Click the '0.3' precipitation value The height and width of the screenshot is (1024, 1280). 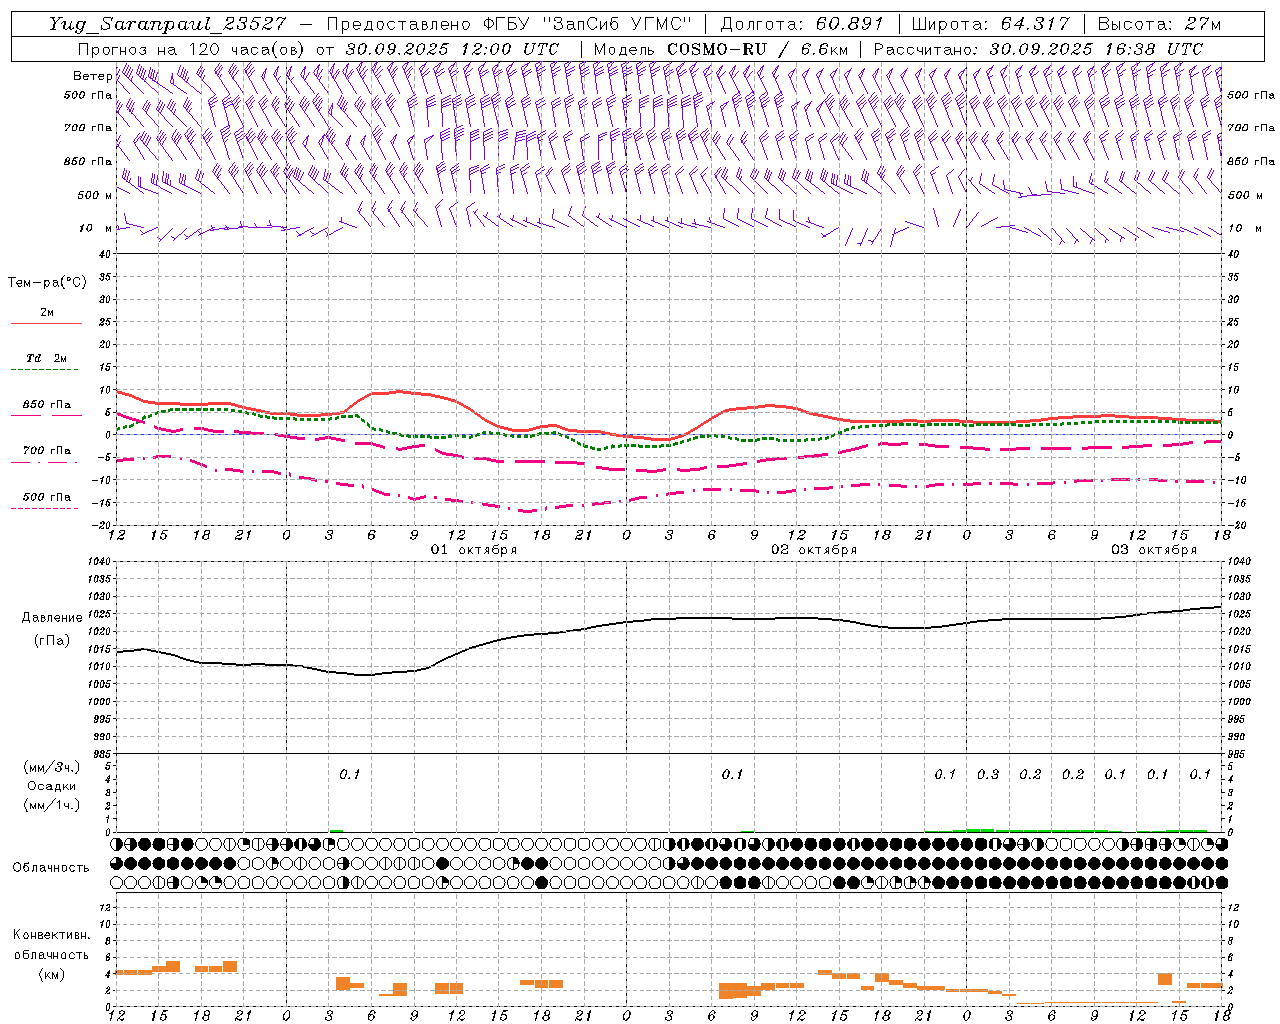point(988,774)
